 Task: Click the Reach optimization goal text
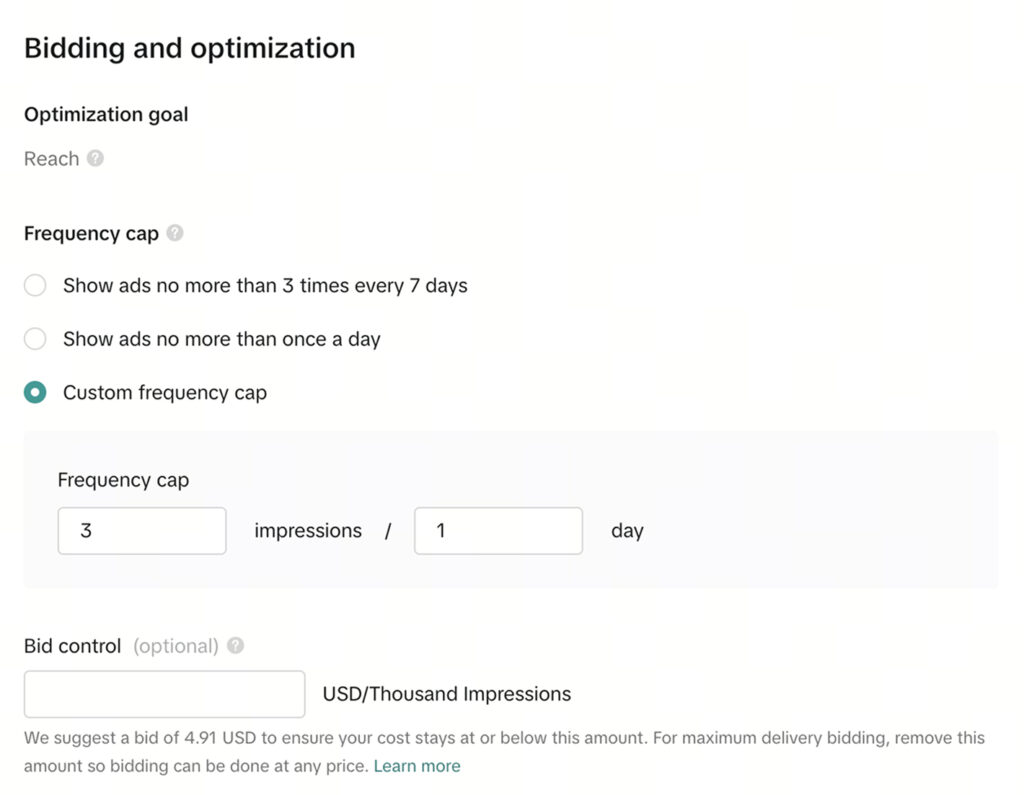[51, 159]
